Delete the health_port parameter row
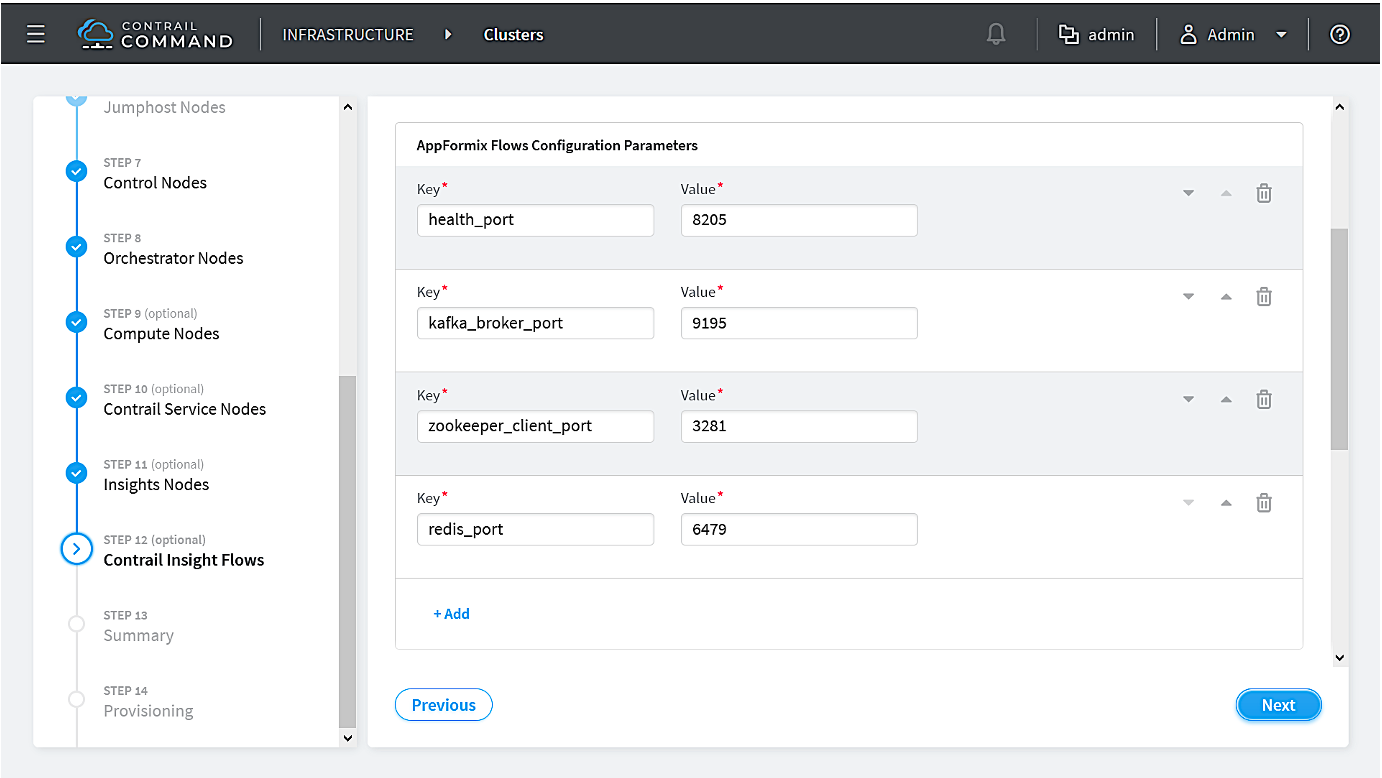 1264,193
